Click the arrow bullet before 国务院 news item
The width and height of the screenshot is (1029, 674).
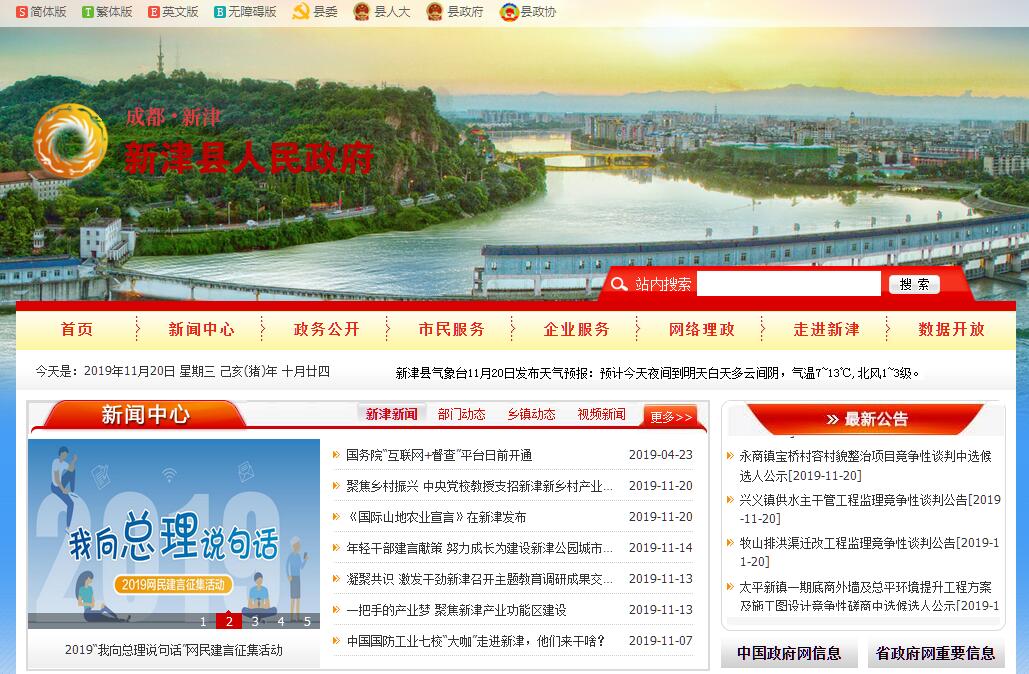[336, 455]
